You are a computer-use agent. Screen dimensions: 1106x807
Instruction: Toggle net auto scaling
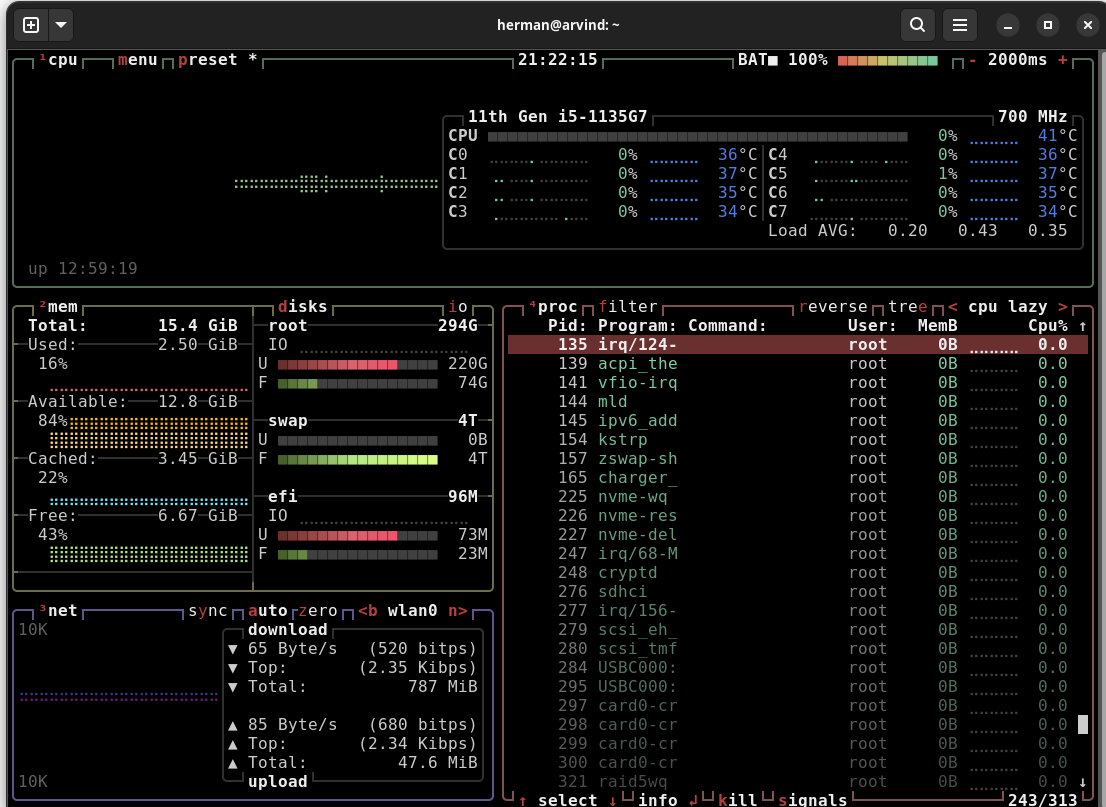coord(268,611)
